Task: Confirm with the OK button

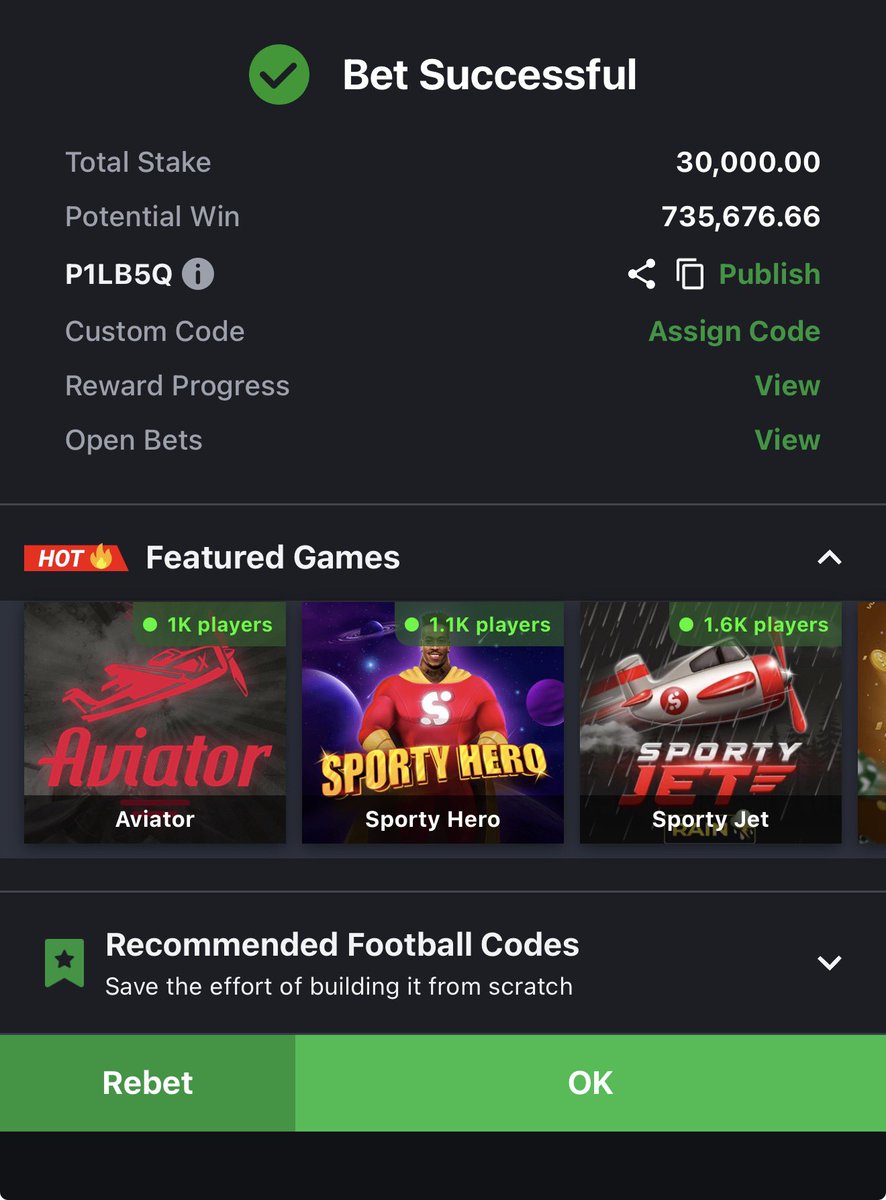Action: 591,1083
